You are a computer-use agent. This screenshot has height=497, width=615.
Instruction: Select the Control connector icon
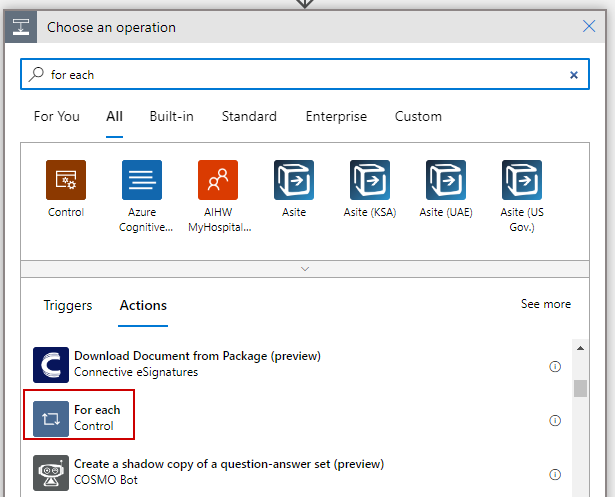click(66, 181)
